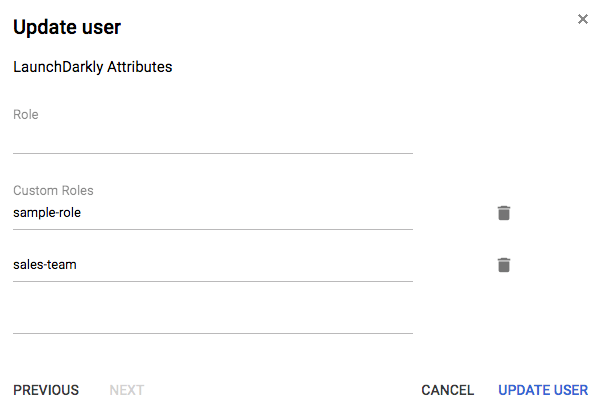Viewport: 595px width, 410px height.
Task: Select the 'sample' part of sample-role text
Action: click(32, 213)
